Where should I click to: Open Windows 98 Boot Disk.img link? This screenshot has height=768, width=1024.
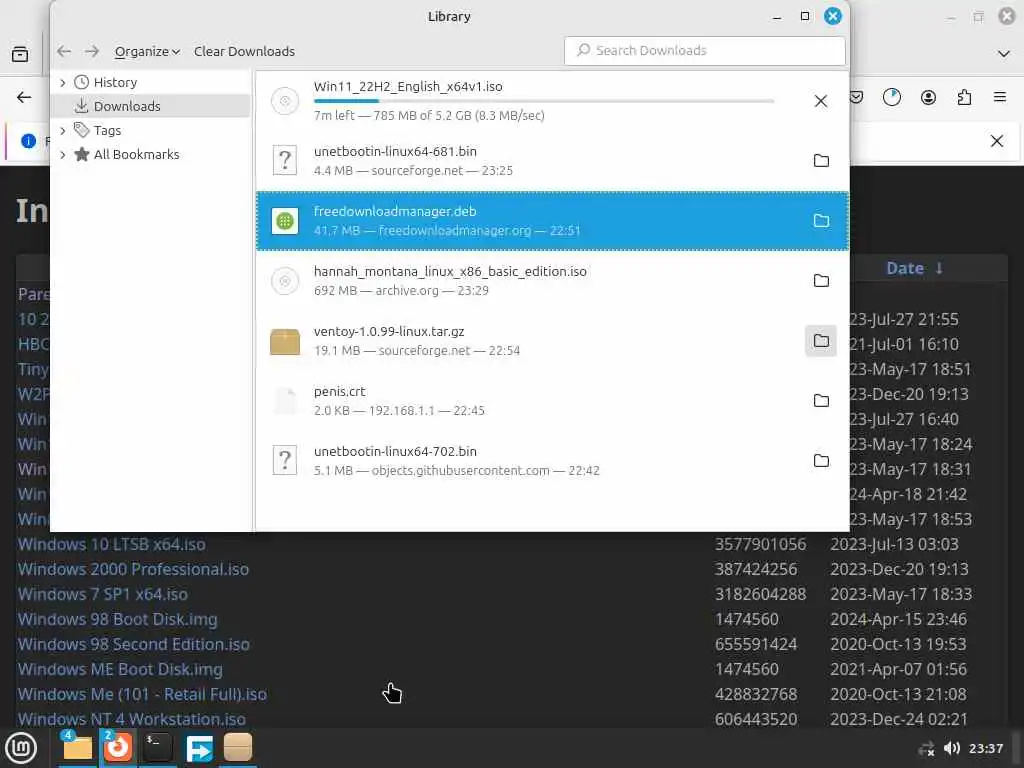coord(118,619)
